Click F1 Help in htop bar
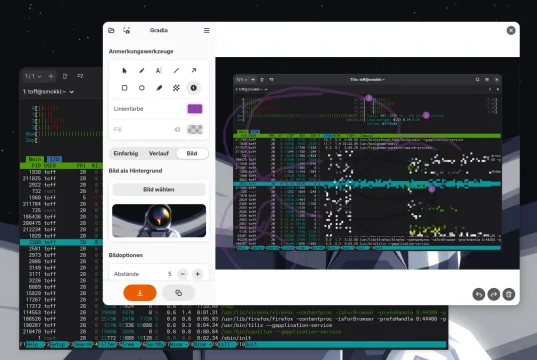 32,344
